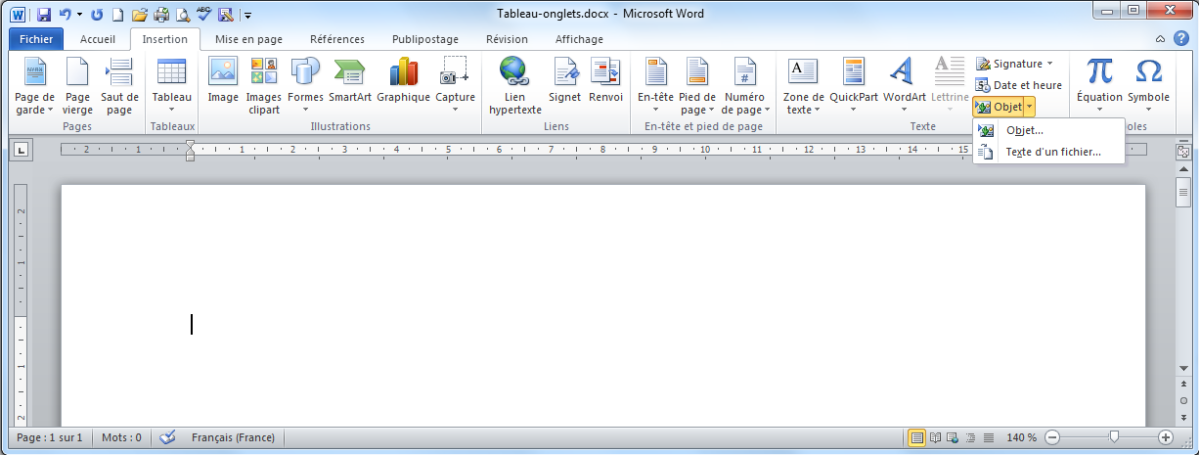
Task: Click the Signature line button
Action: pyautogui.click(x=1014, y=64)
